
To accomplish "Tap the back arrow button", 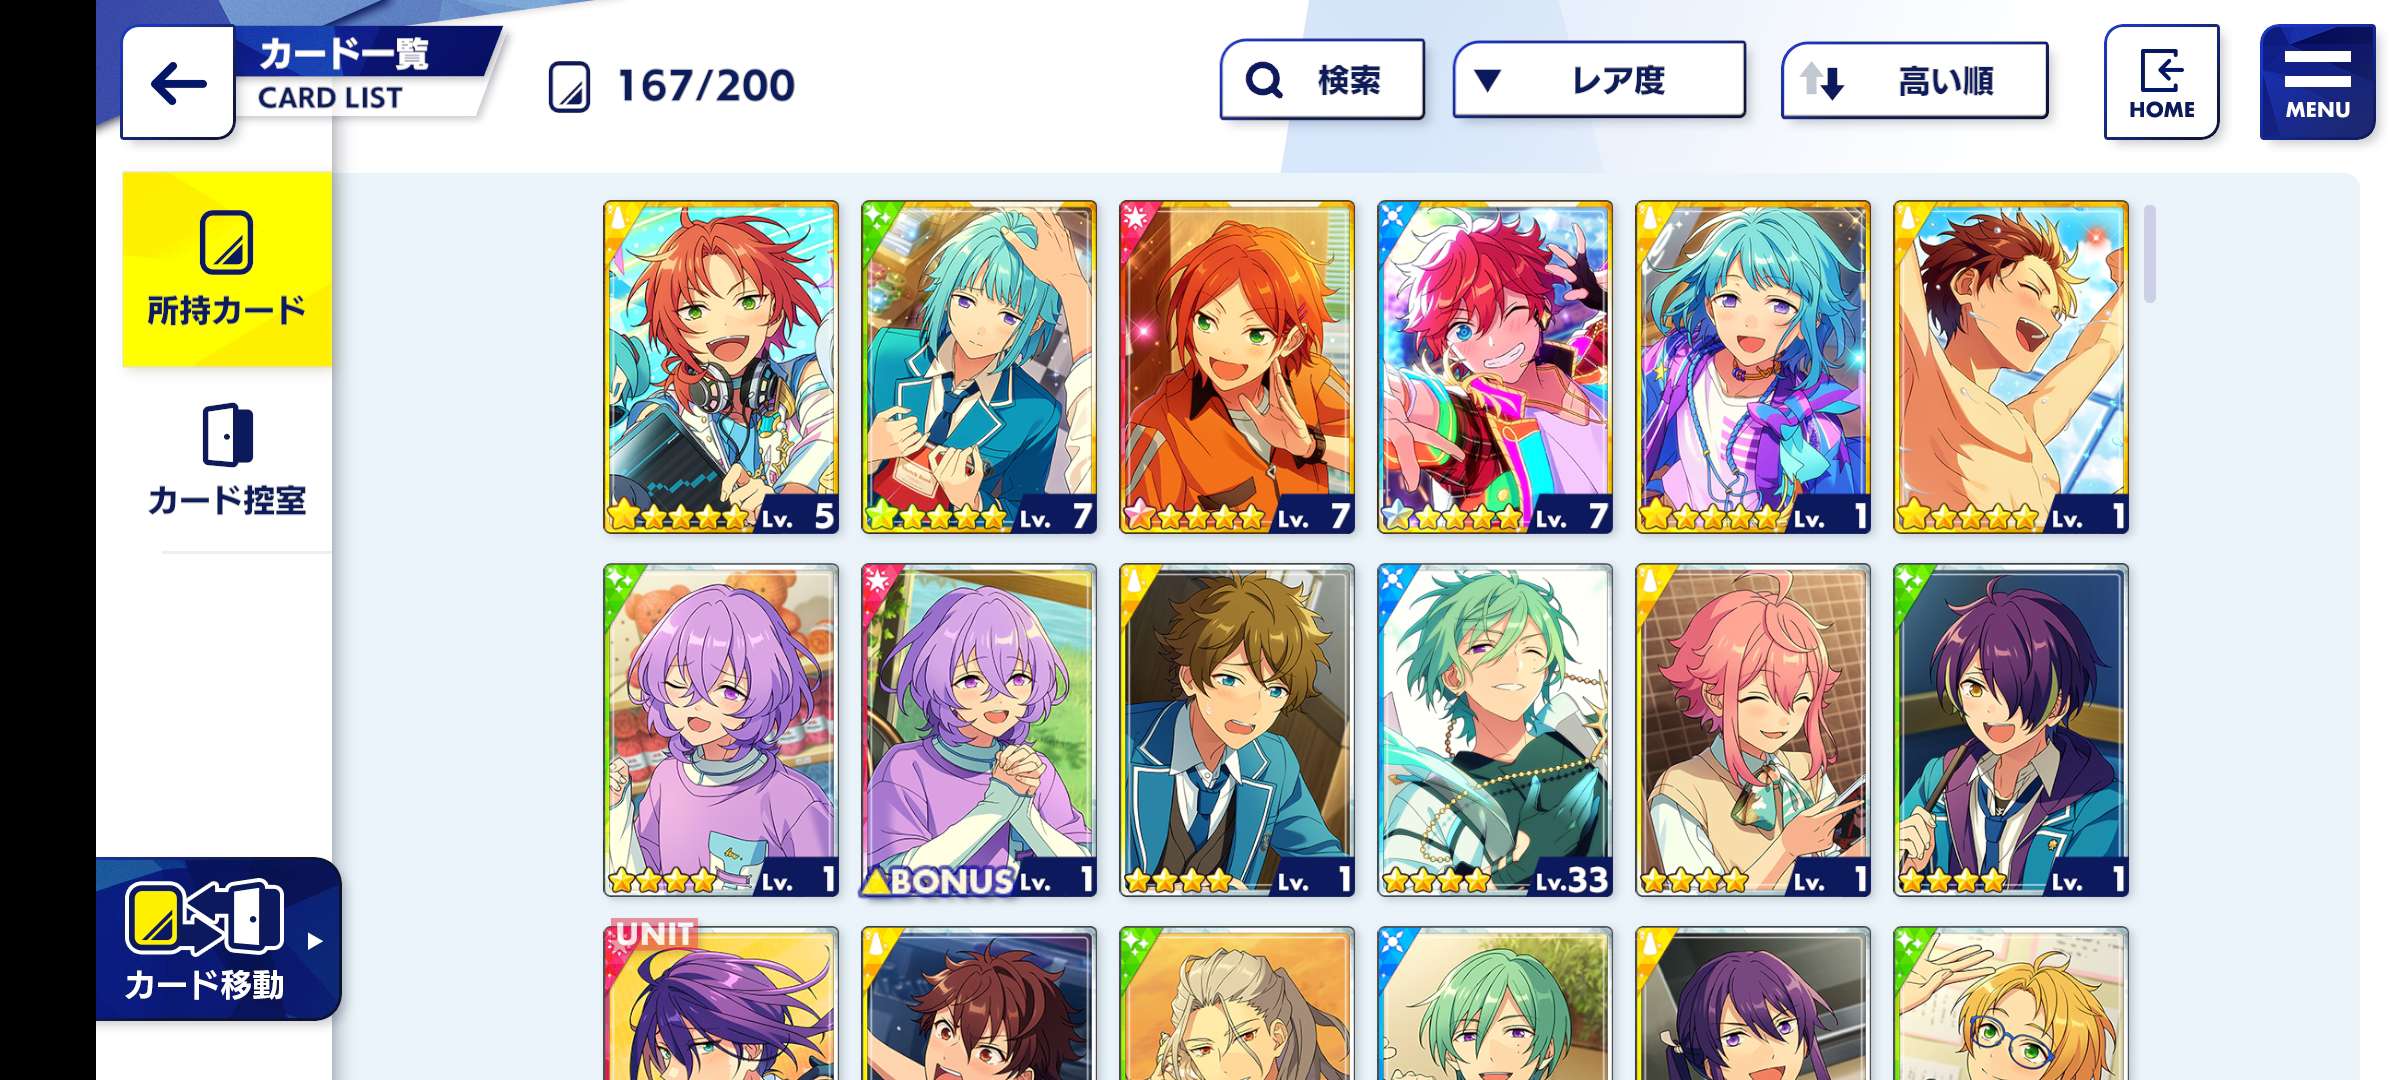I will (178, 83).
